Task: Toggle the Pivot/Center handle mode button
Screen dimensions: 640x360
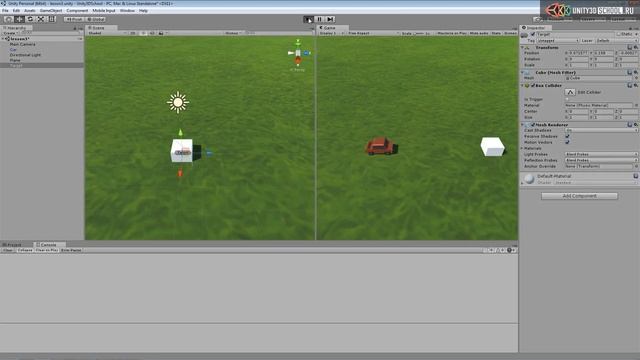Action: (74, 19)
